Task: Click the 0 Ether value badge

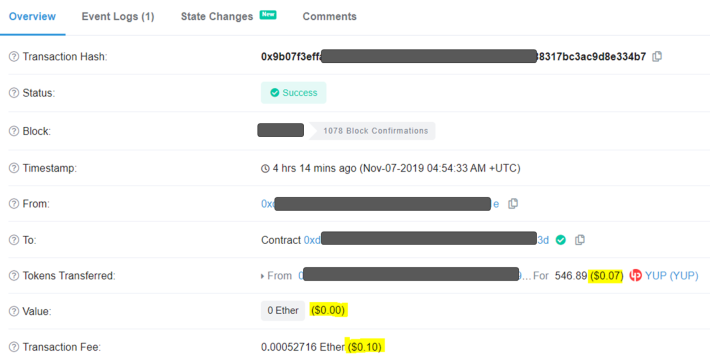Action: click(x=283, y=310)
